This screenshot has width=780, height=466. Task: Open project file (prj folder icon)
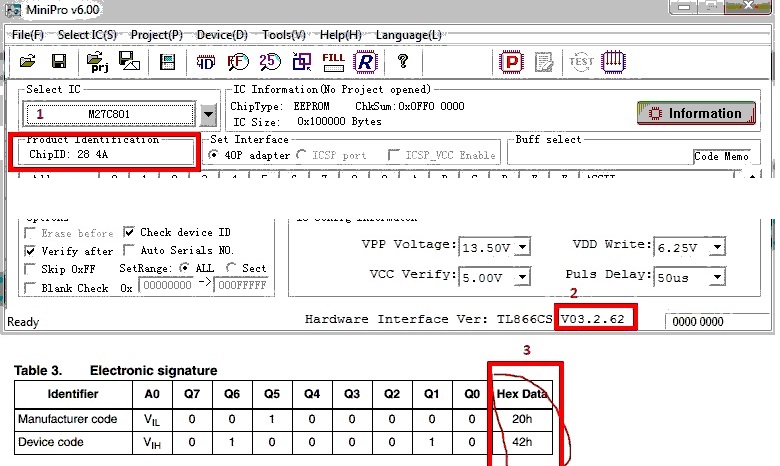(x=98, y=62)
